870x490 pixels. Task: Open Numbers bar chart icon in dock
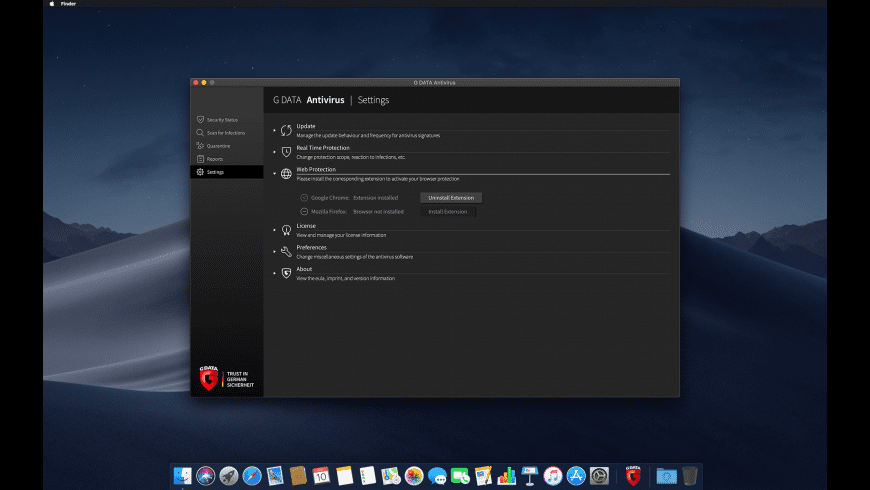pos(507,476)
